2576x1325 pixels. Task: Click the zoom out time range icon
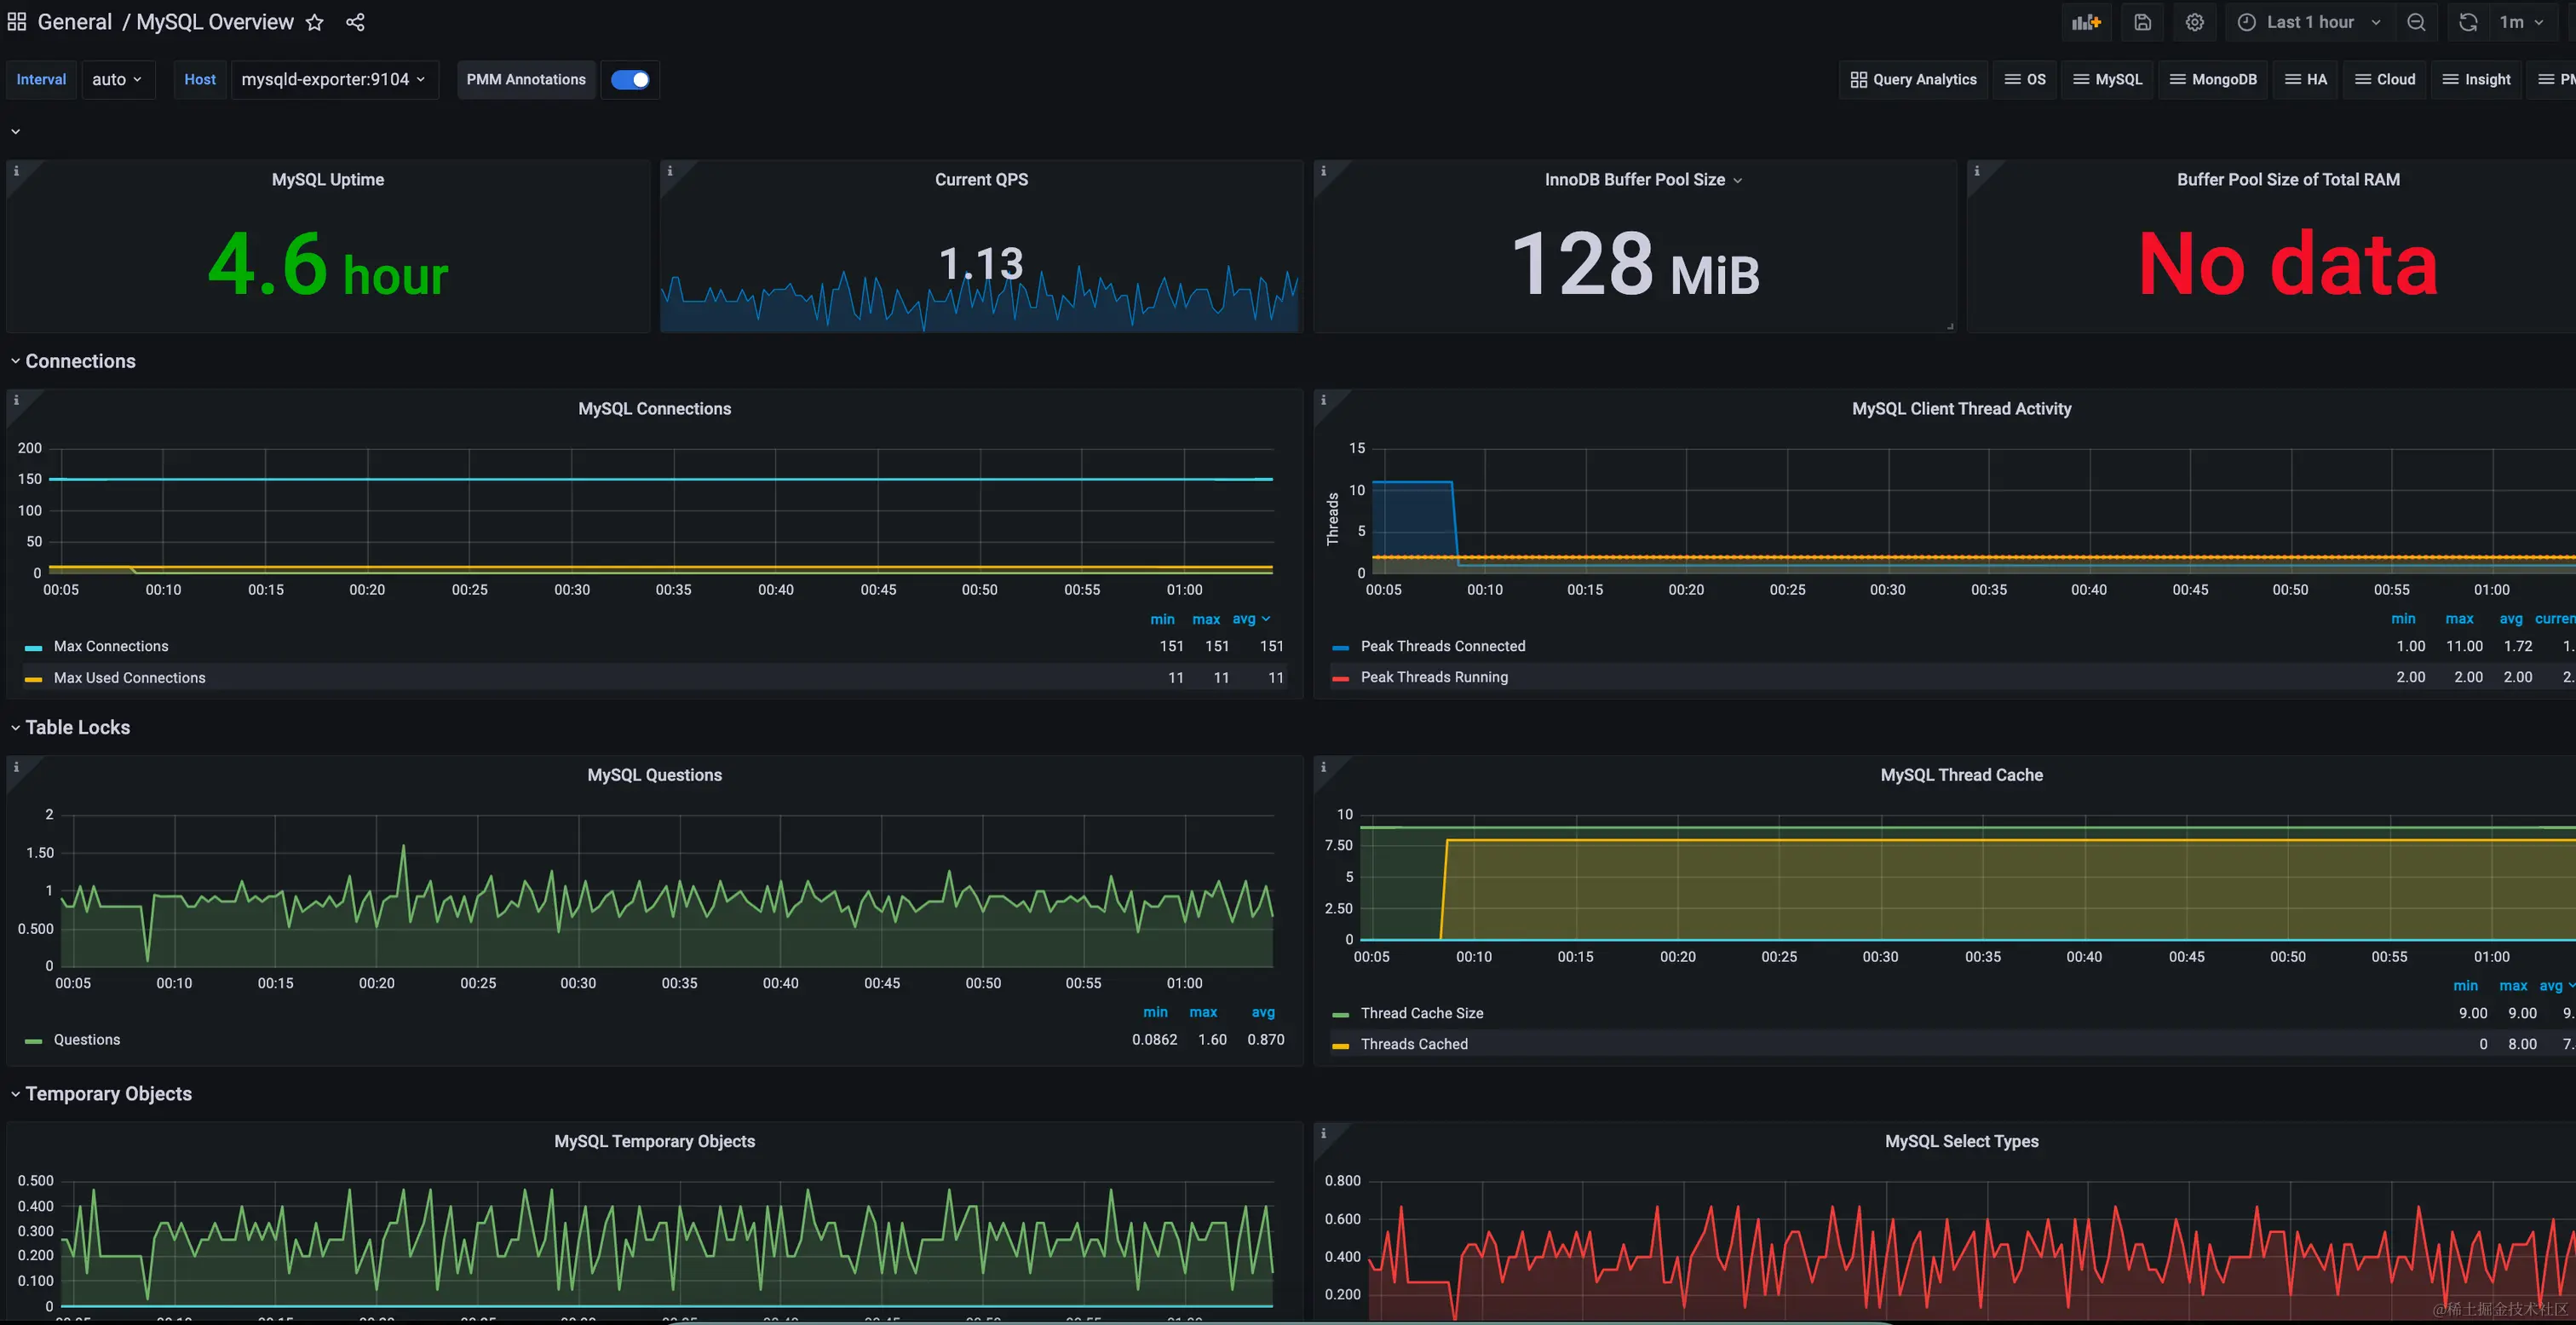(2416, 22)
